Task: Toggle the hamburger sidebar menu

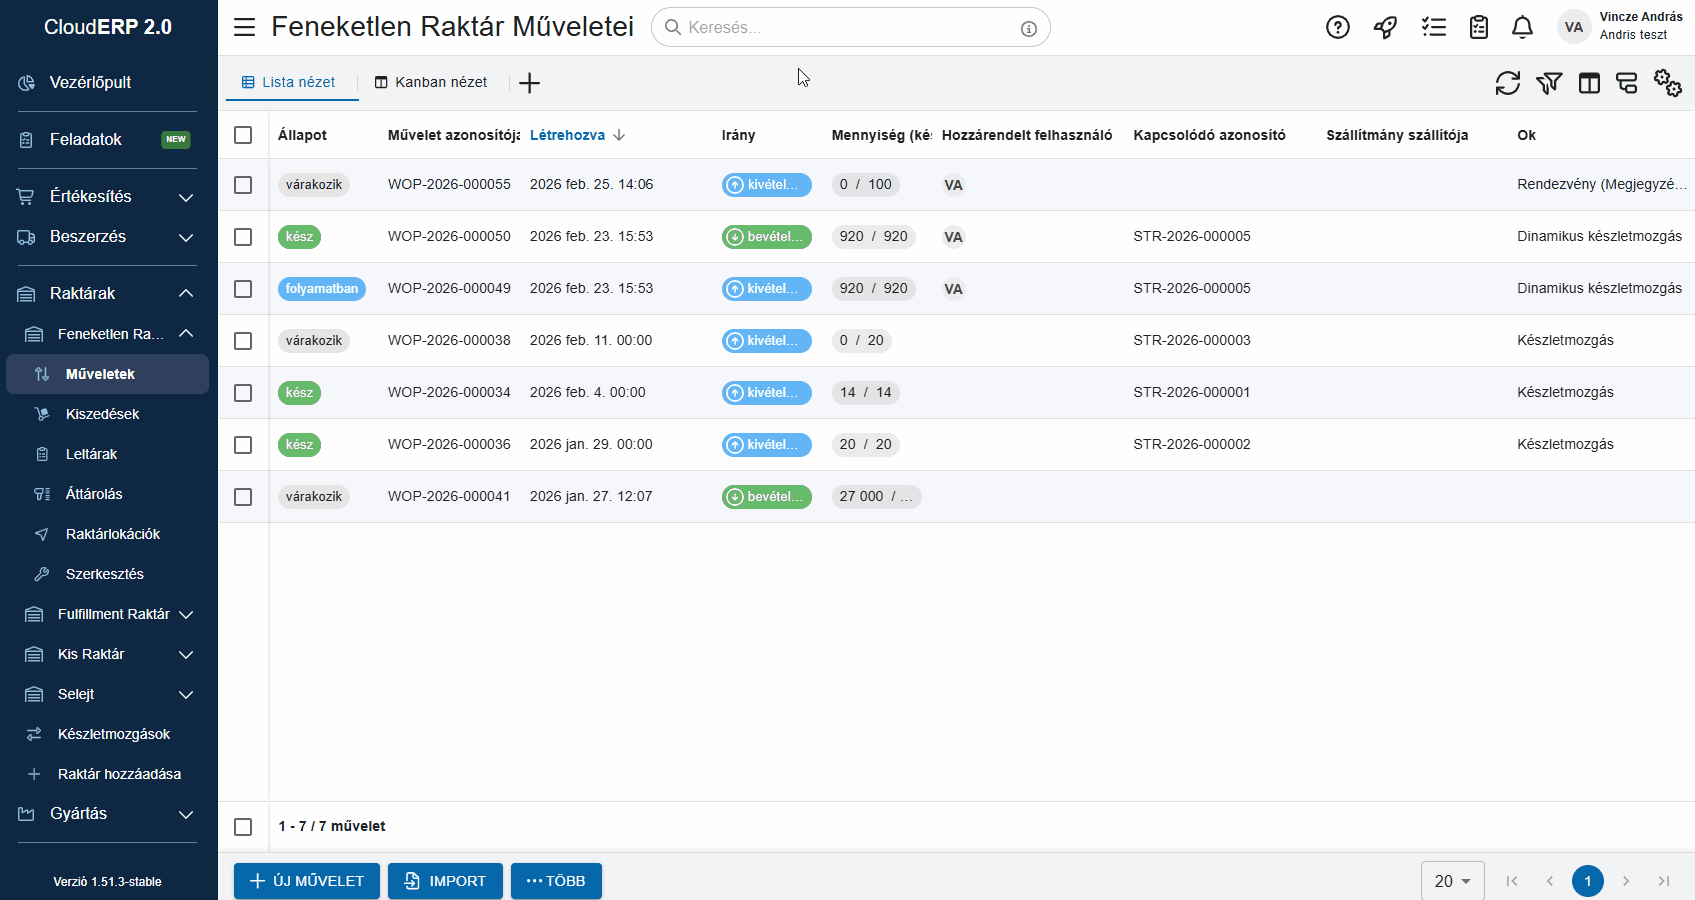Action: [245, 27]
